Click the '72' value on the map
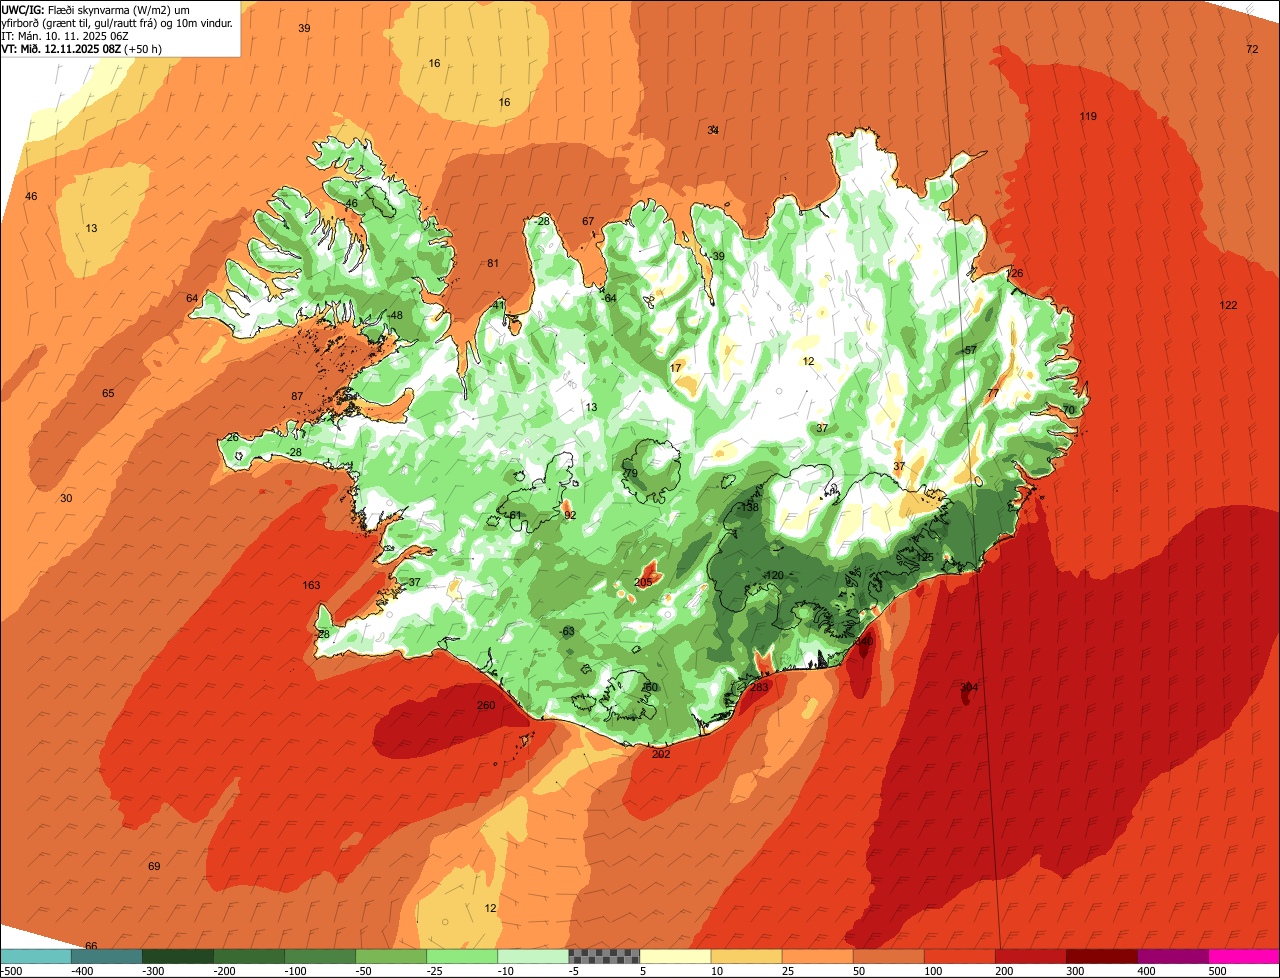The image size is (1280, 978). point(1252,49)
